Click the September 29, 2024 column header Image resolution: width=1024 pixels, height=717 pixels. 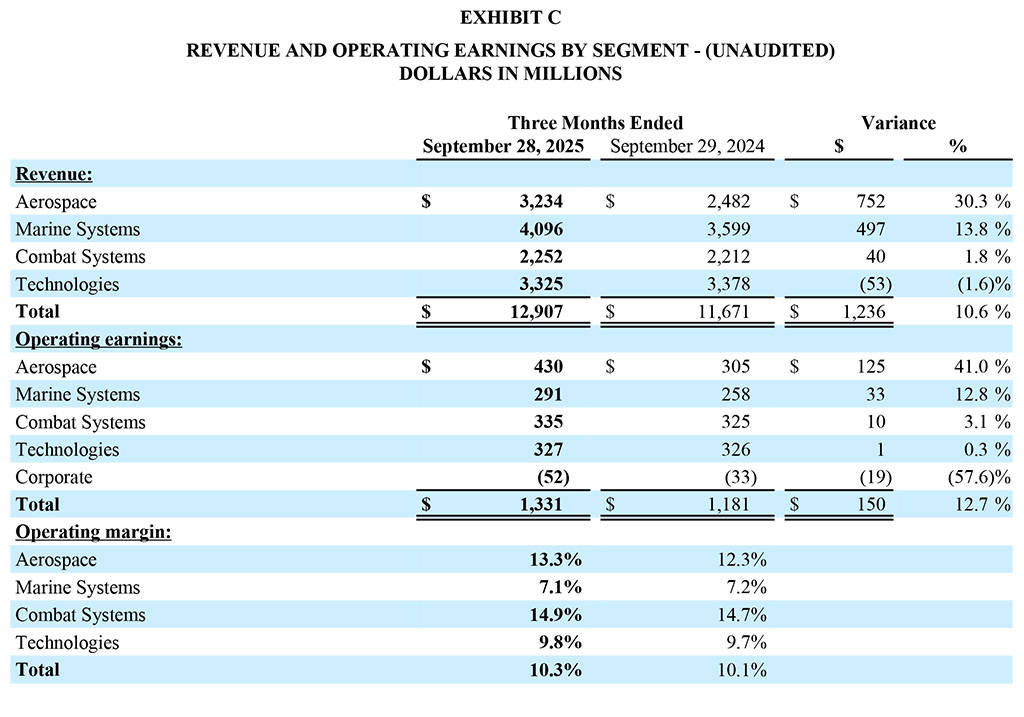point(687,147)
